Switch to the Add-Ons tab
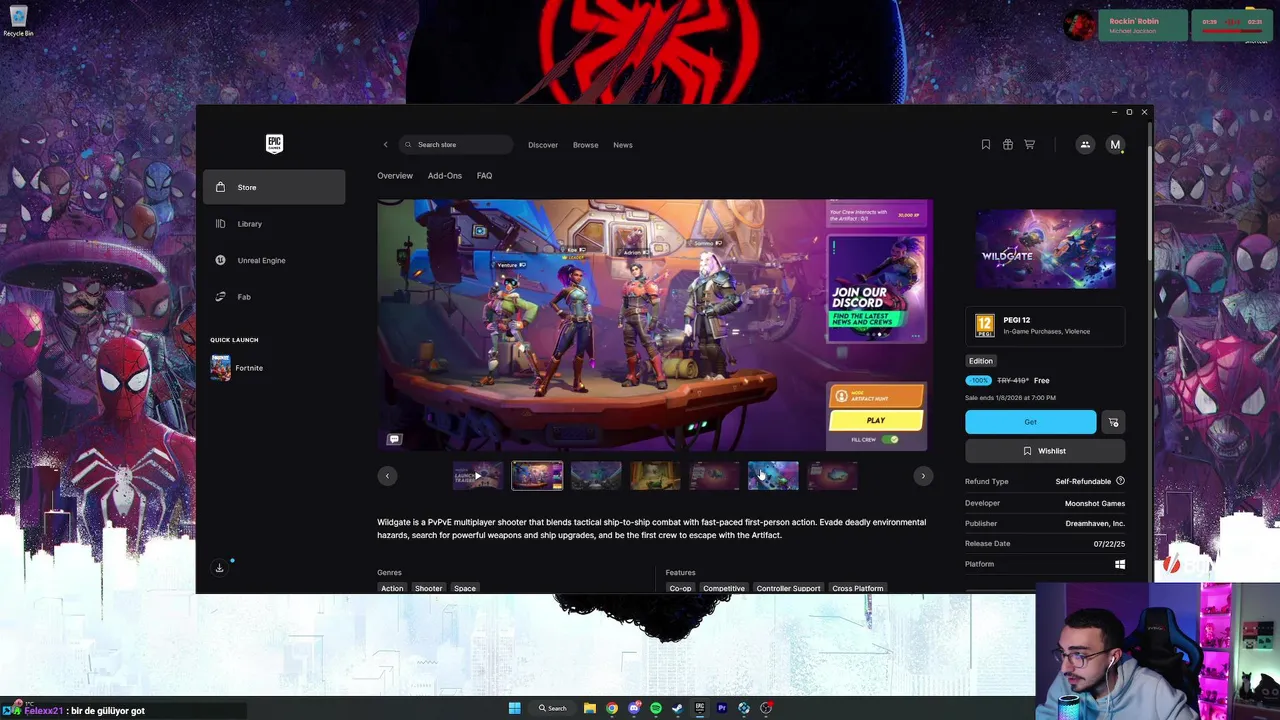 point(445,176)
